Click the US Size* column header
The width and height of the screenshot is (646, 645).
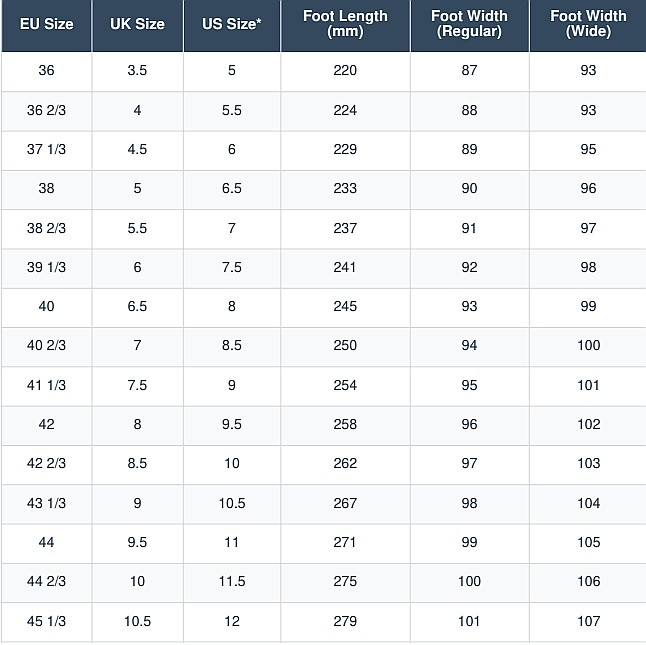[232, 24]
